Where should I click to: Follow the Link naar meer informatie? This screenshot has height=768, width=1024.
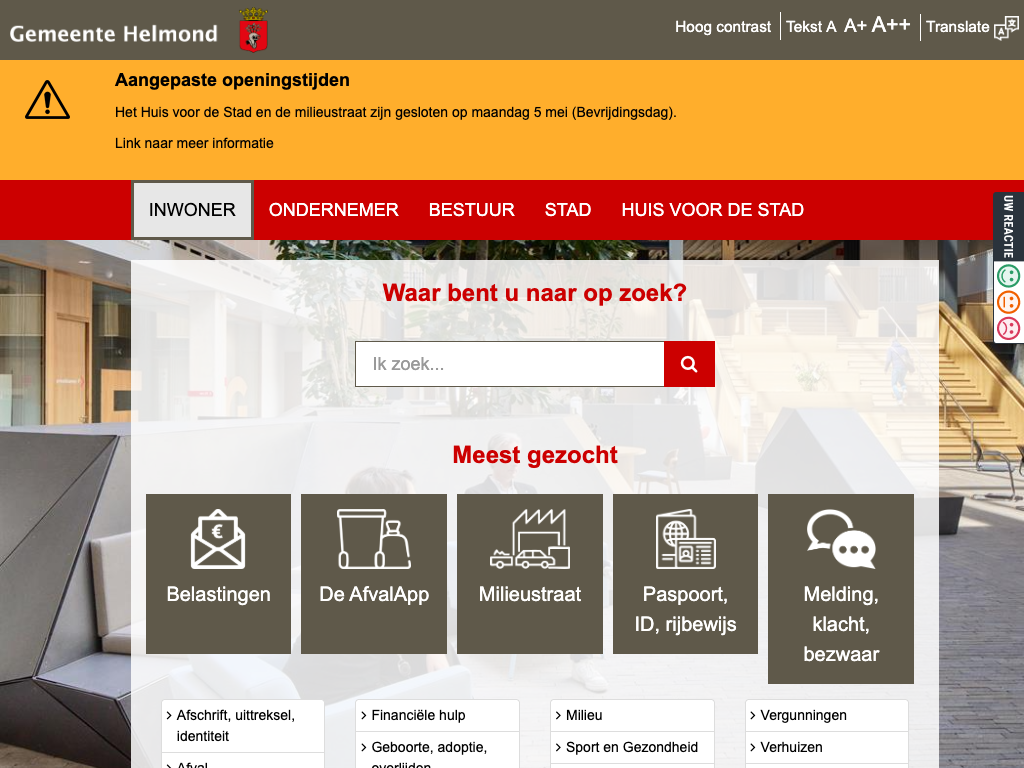tap(194, 143)
